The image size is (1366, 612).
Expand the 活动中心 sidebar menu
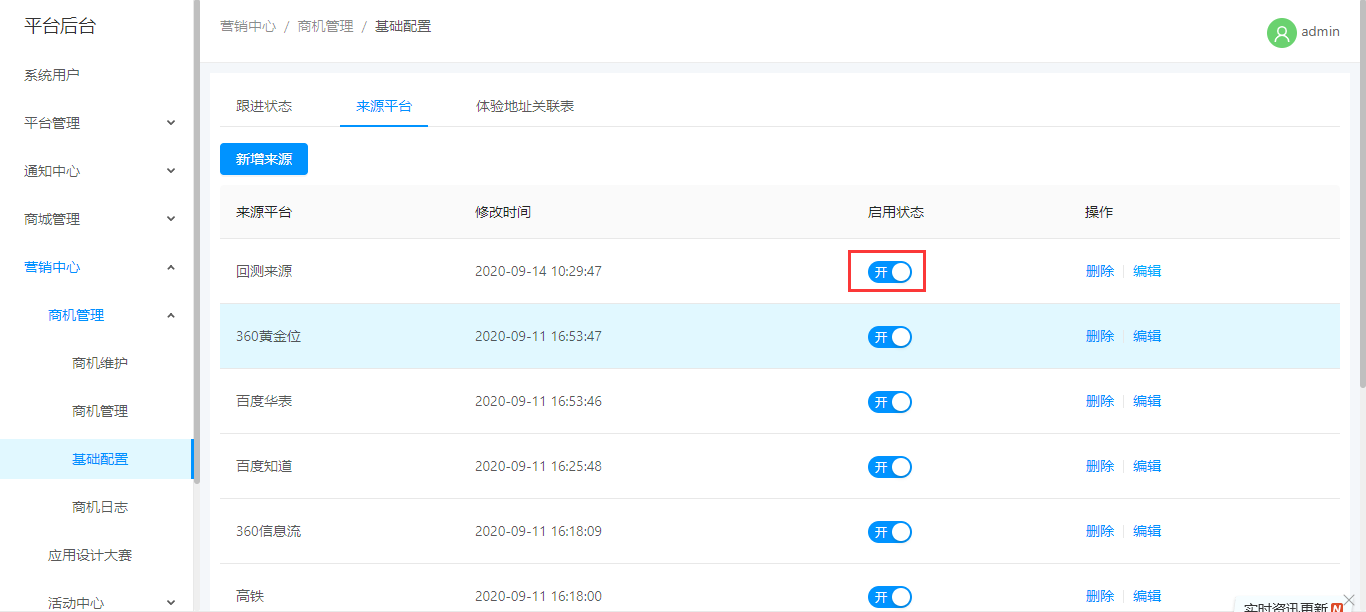coord(97,601)
